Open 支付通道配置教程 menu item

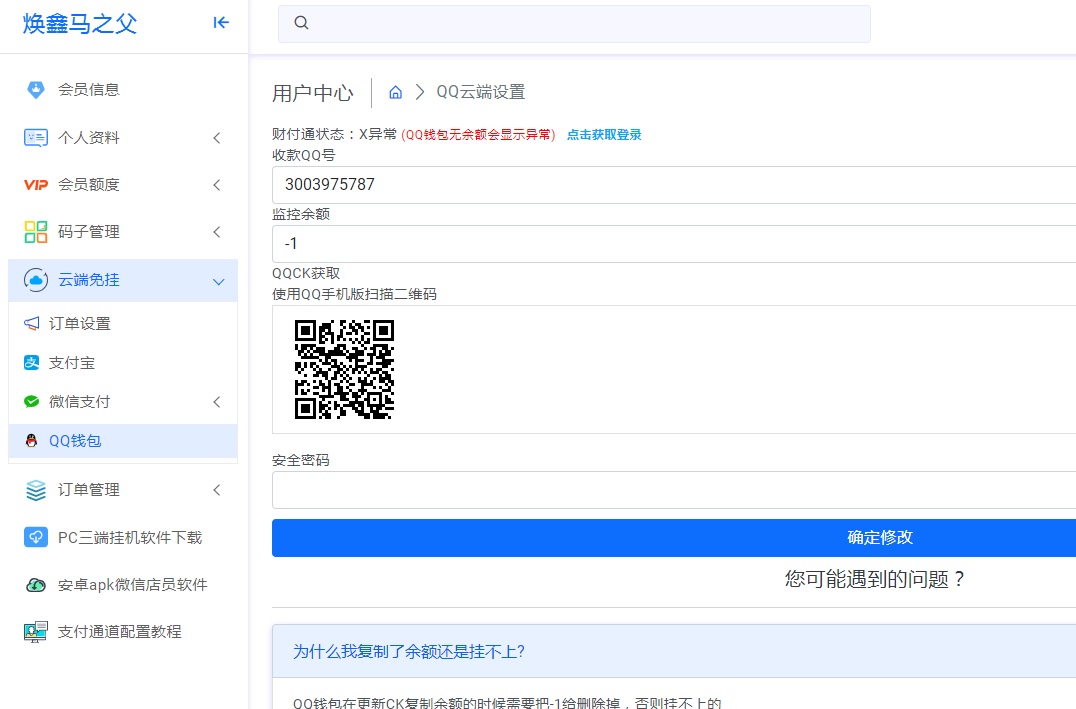(x=120, y=632)
